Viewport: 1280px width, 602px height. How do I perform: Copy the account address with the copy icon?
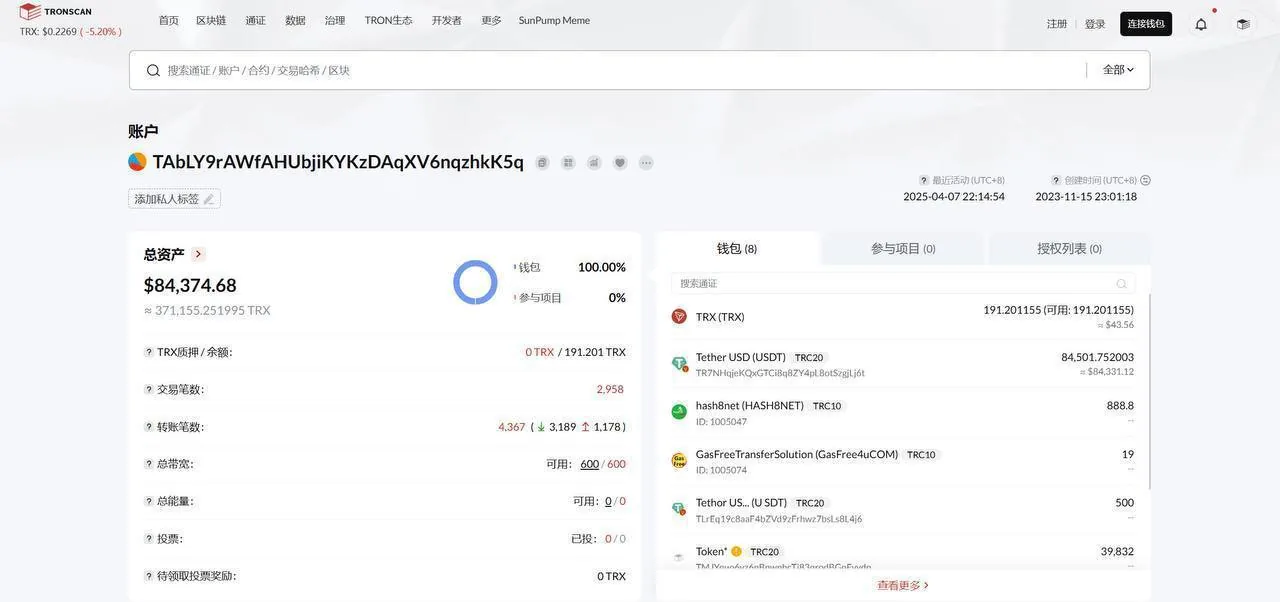542,162
